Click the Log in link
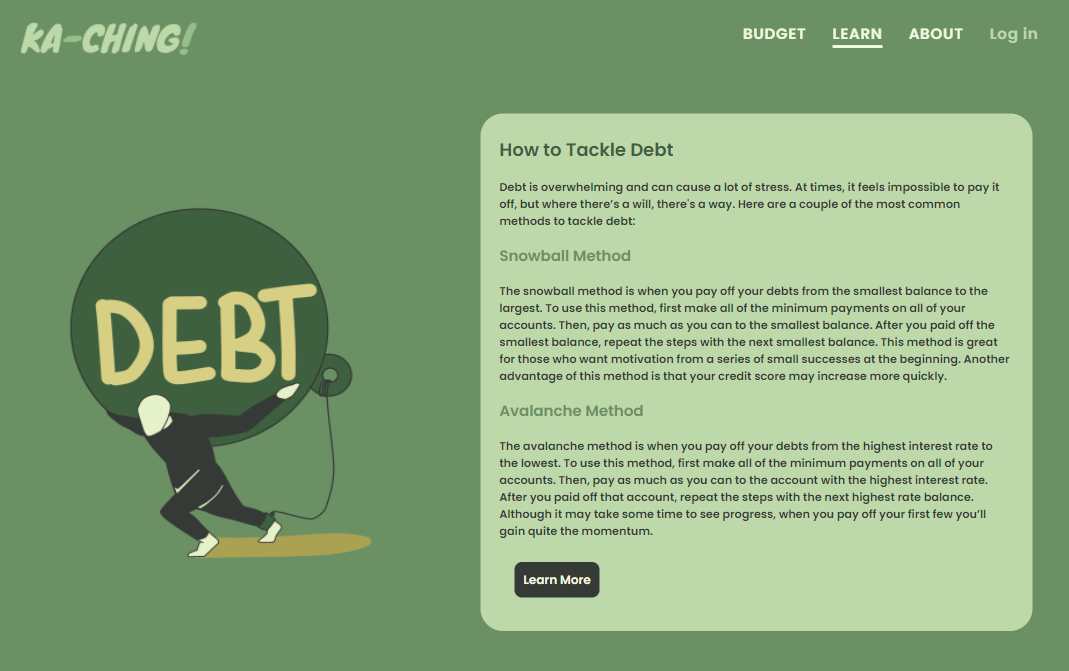1069x671 pixels. tap(1013, 34)
